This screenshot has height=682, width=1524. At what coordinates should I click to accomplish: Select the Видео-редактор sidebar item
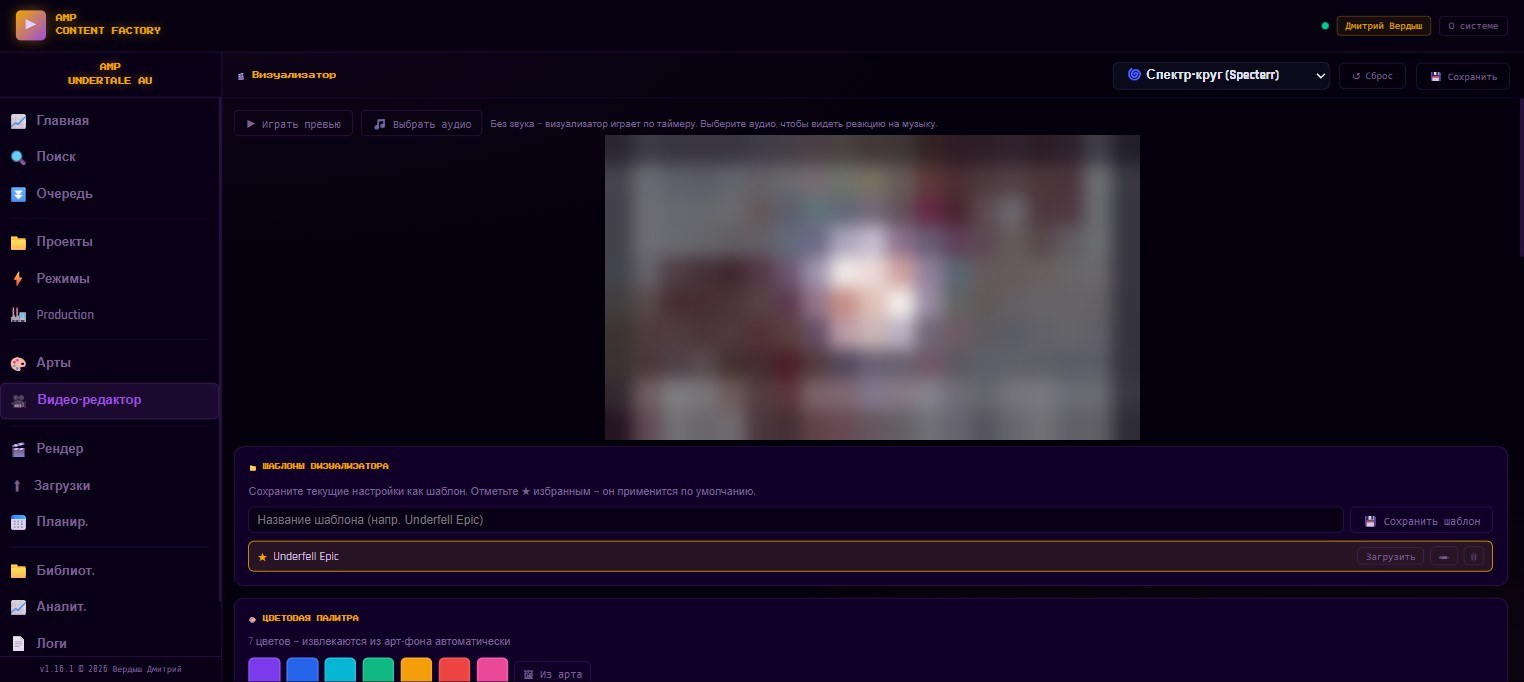click(110, 400)
